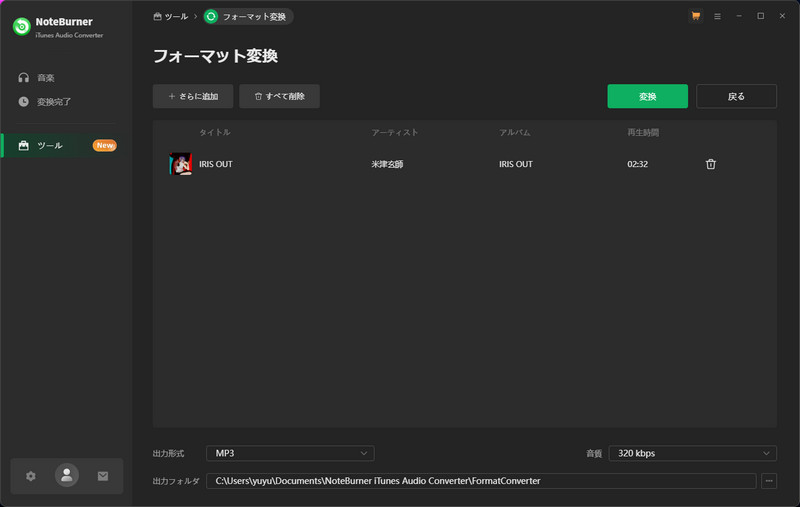
Task: Click the IRIS OUT album cell
Action: (516, 164)
